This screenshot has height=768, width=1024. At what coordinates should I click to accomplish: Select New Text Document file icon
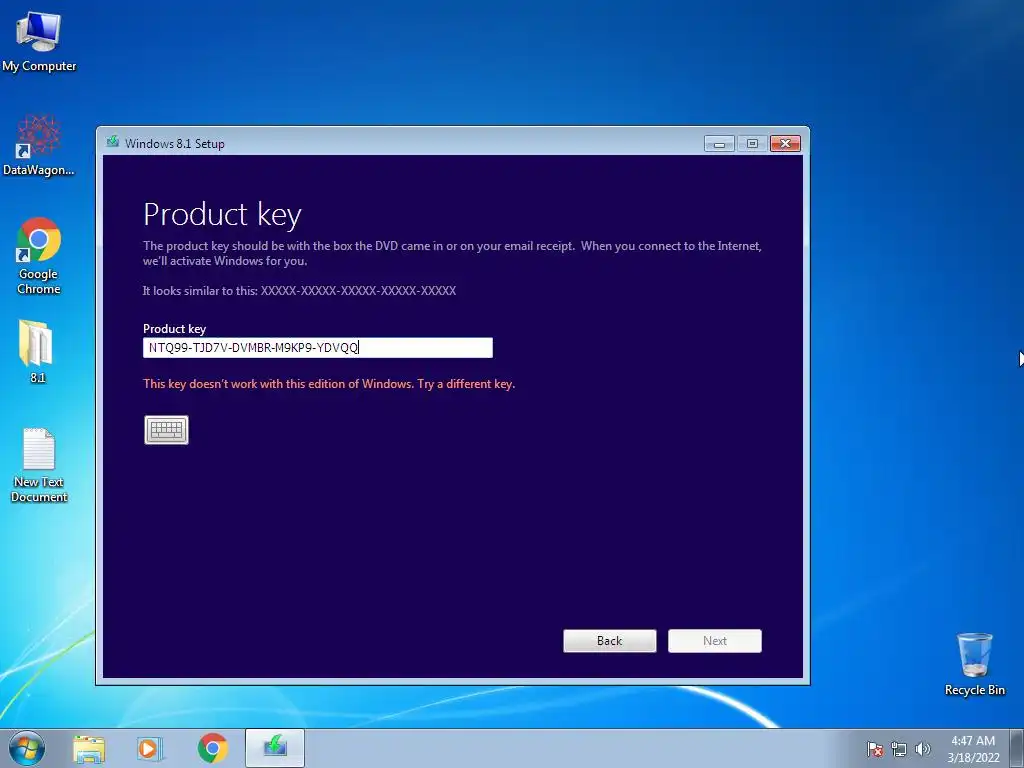click(x=39, y=466)
